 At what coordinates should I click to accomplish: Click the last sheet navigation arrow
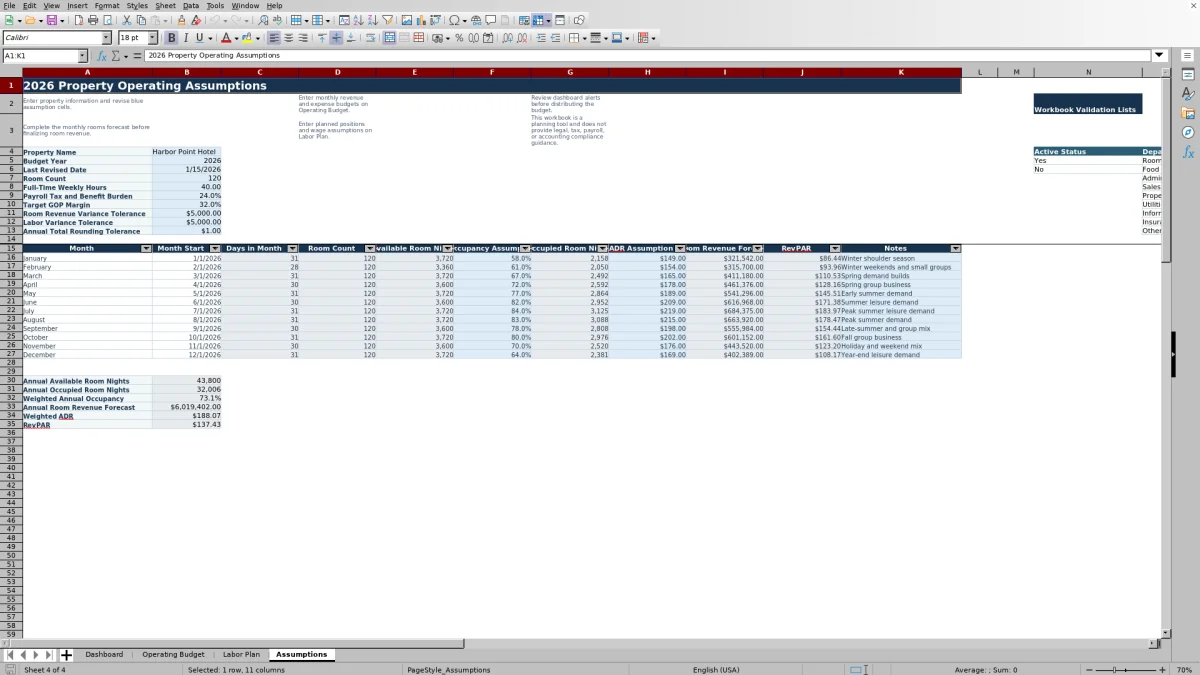(49, 655)
